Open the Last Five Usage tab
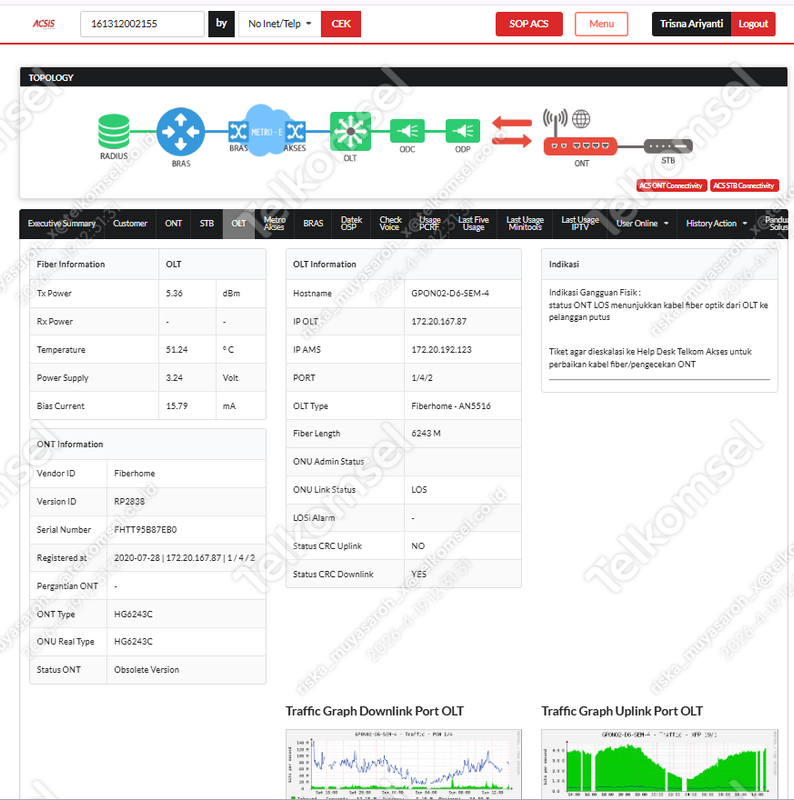 click(x=474, y=223)
